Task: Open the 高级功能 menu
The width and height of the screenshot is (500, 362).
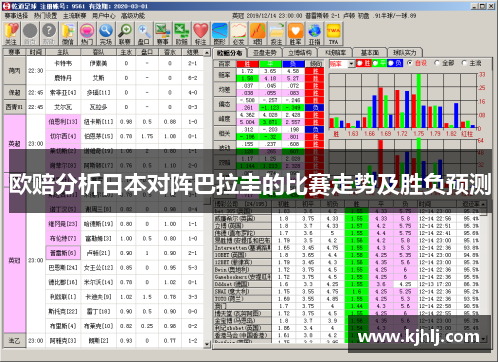Action: pos(133,16)
